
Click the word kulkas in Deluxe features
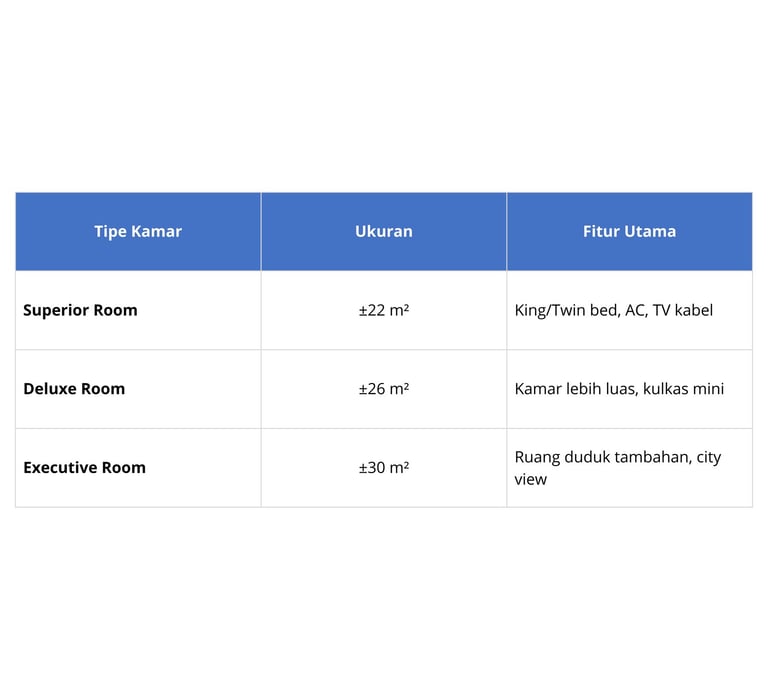coord(665,389)
